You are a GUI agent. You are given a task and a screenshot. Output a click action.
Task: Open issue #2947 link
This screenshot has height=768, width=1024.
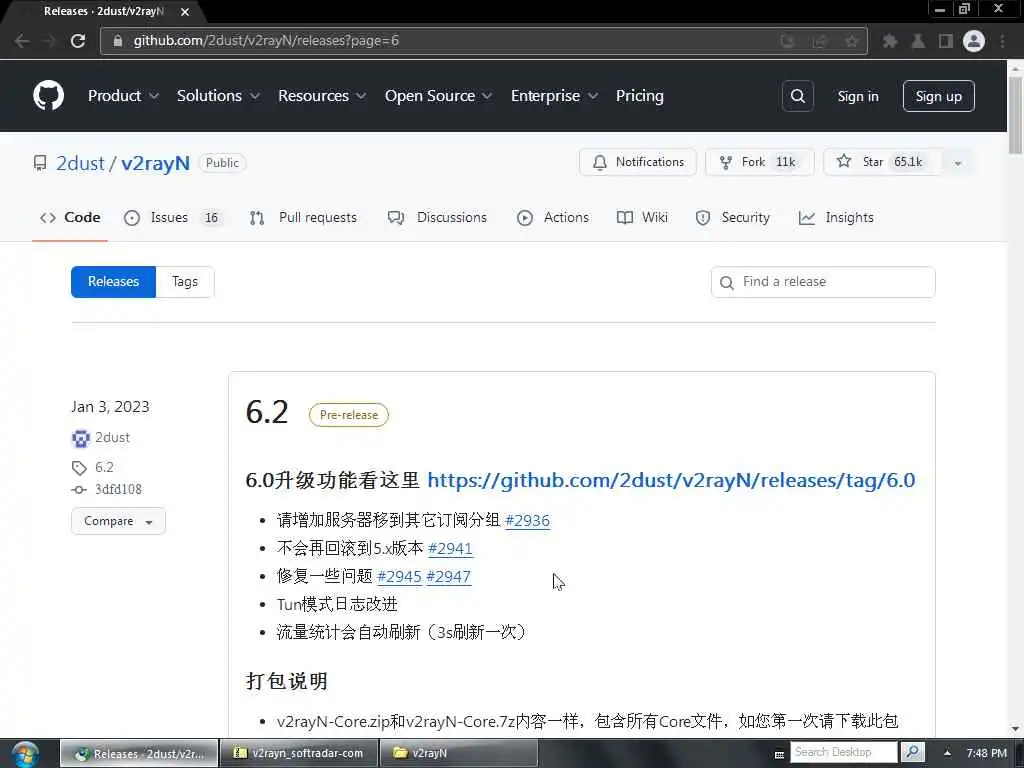pyautogui.click(x=449, y=577)
